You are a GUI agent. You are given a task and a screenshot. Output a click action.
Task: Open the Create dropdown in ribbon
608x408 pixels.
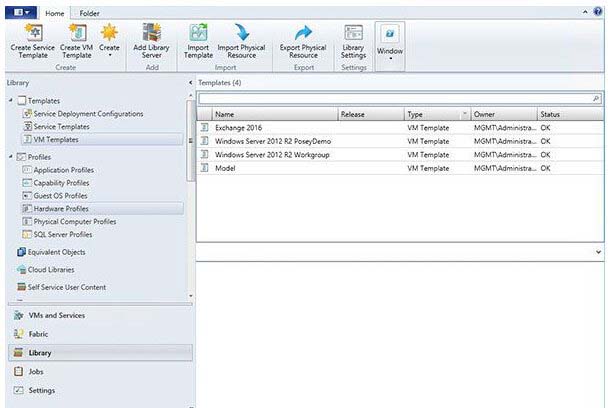coord(109,42)
